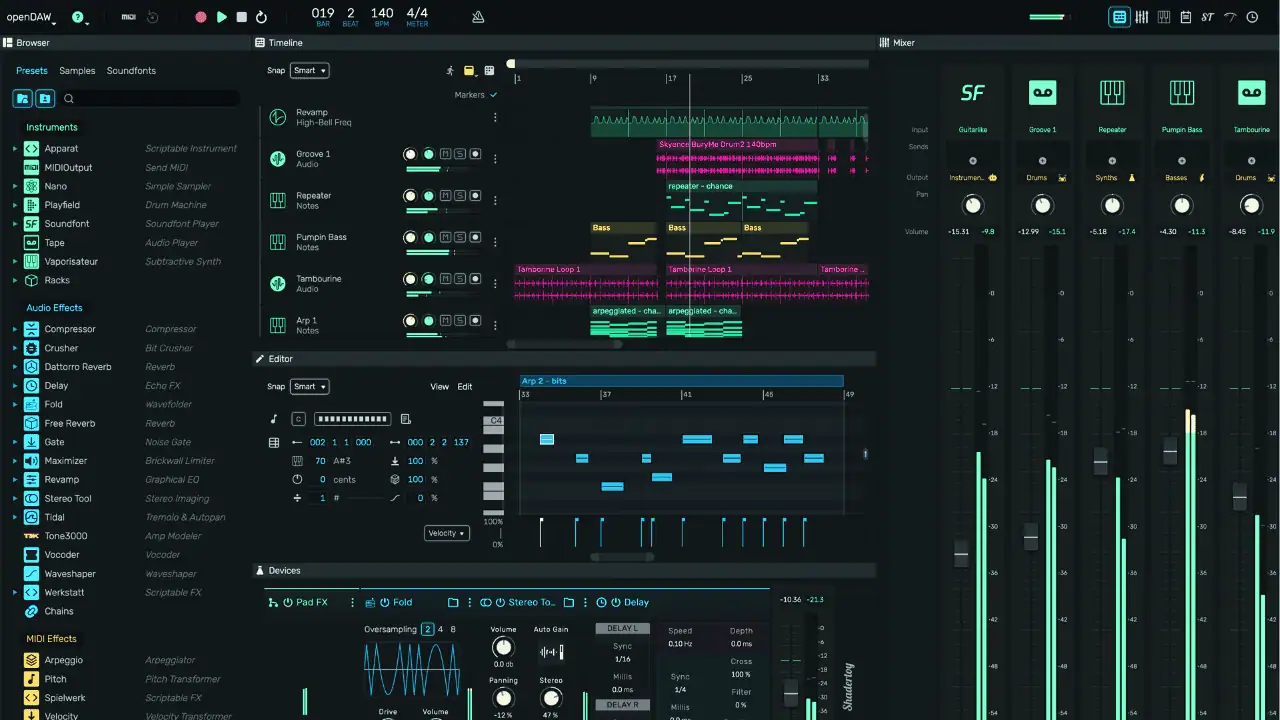Open the piano keys view icon in top bar
This screenshot has width=1280, height=720.
pyautogui.click(x=1164, y=17)
